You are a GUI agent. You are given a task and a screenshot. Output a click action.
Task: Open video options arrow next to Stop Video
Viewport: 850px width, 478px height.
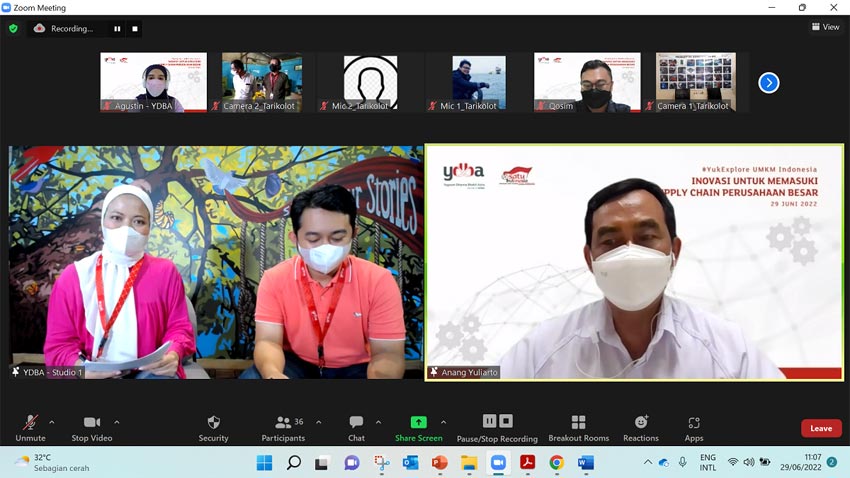117,422
